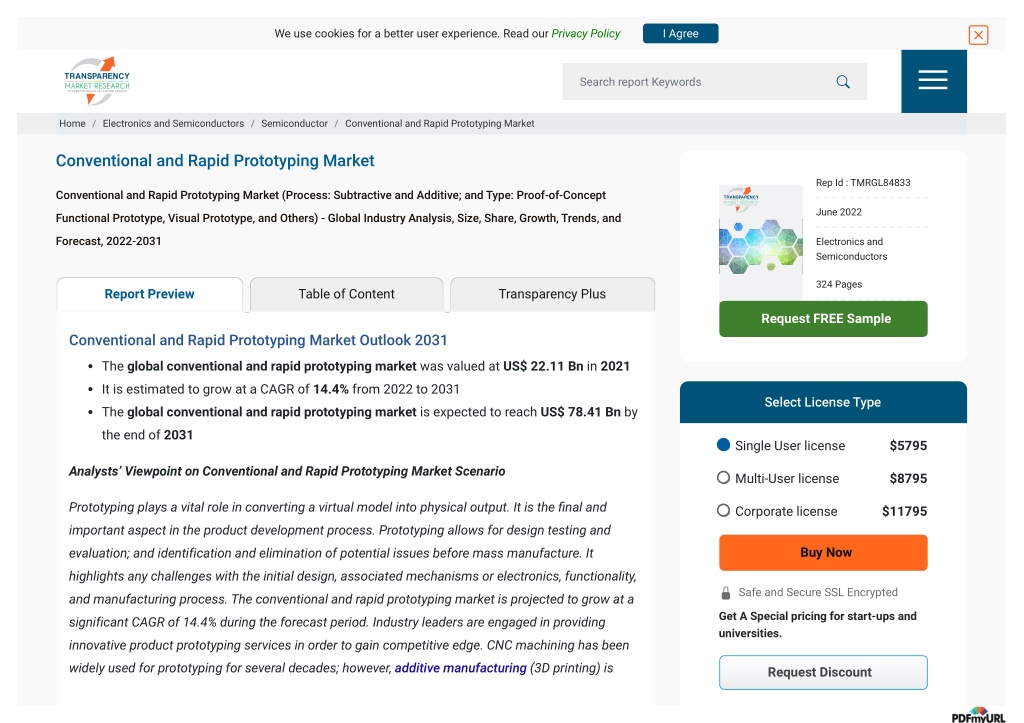The width and height of the screenshot is (1024, 723).
Task: Click the Rep Id TMRGL84833 text
Action: tap(863, 183)
